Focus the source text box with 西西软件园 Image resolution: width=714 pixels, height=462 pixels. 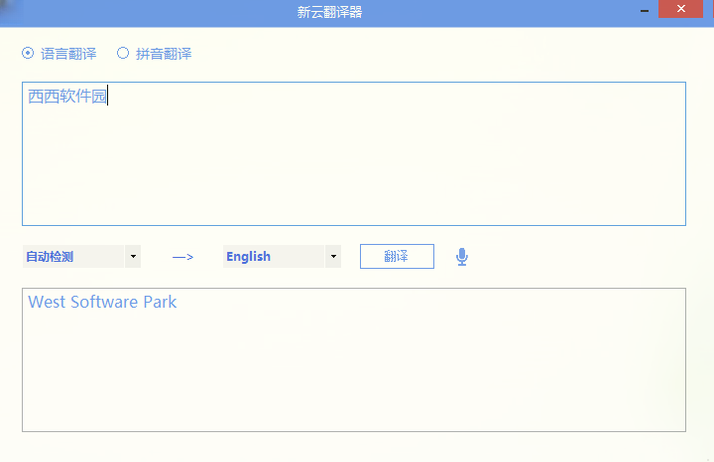354,154
